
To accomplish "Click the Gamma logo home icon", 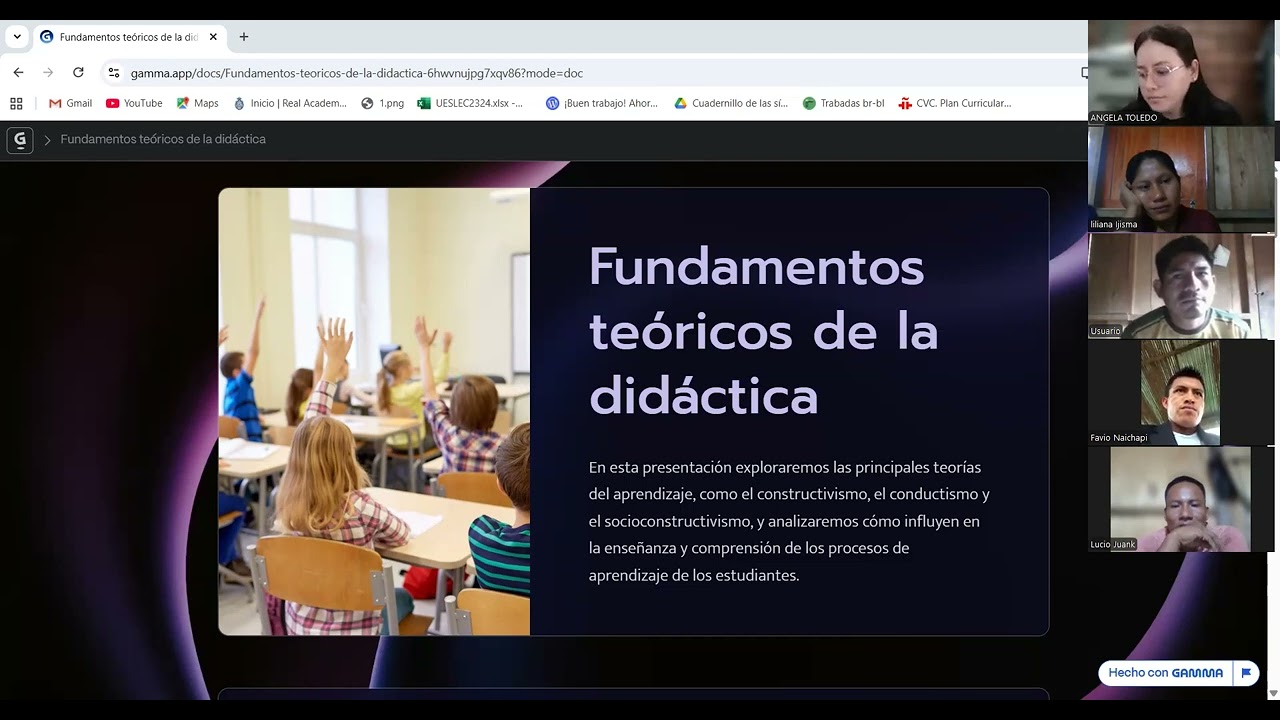I will (20, 140).
